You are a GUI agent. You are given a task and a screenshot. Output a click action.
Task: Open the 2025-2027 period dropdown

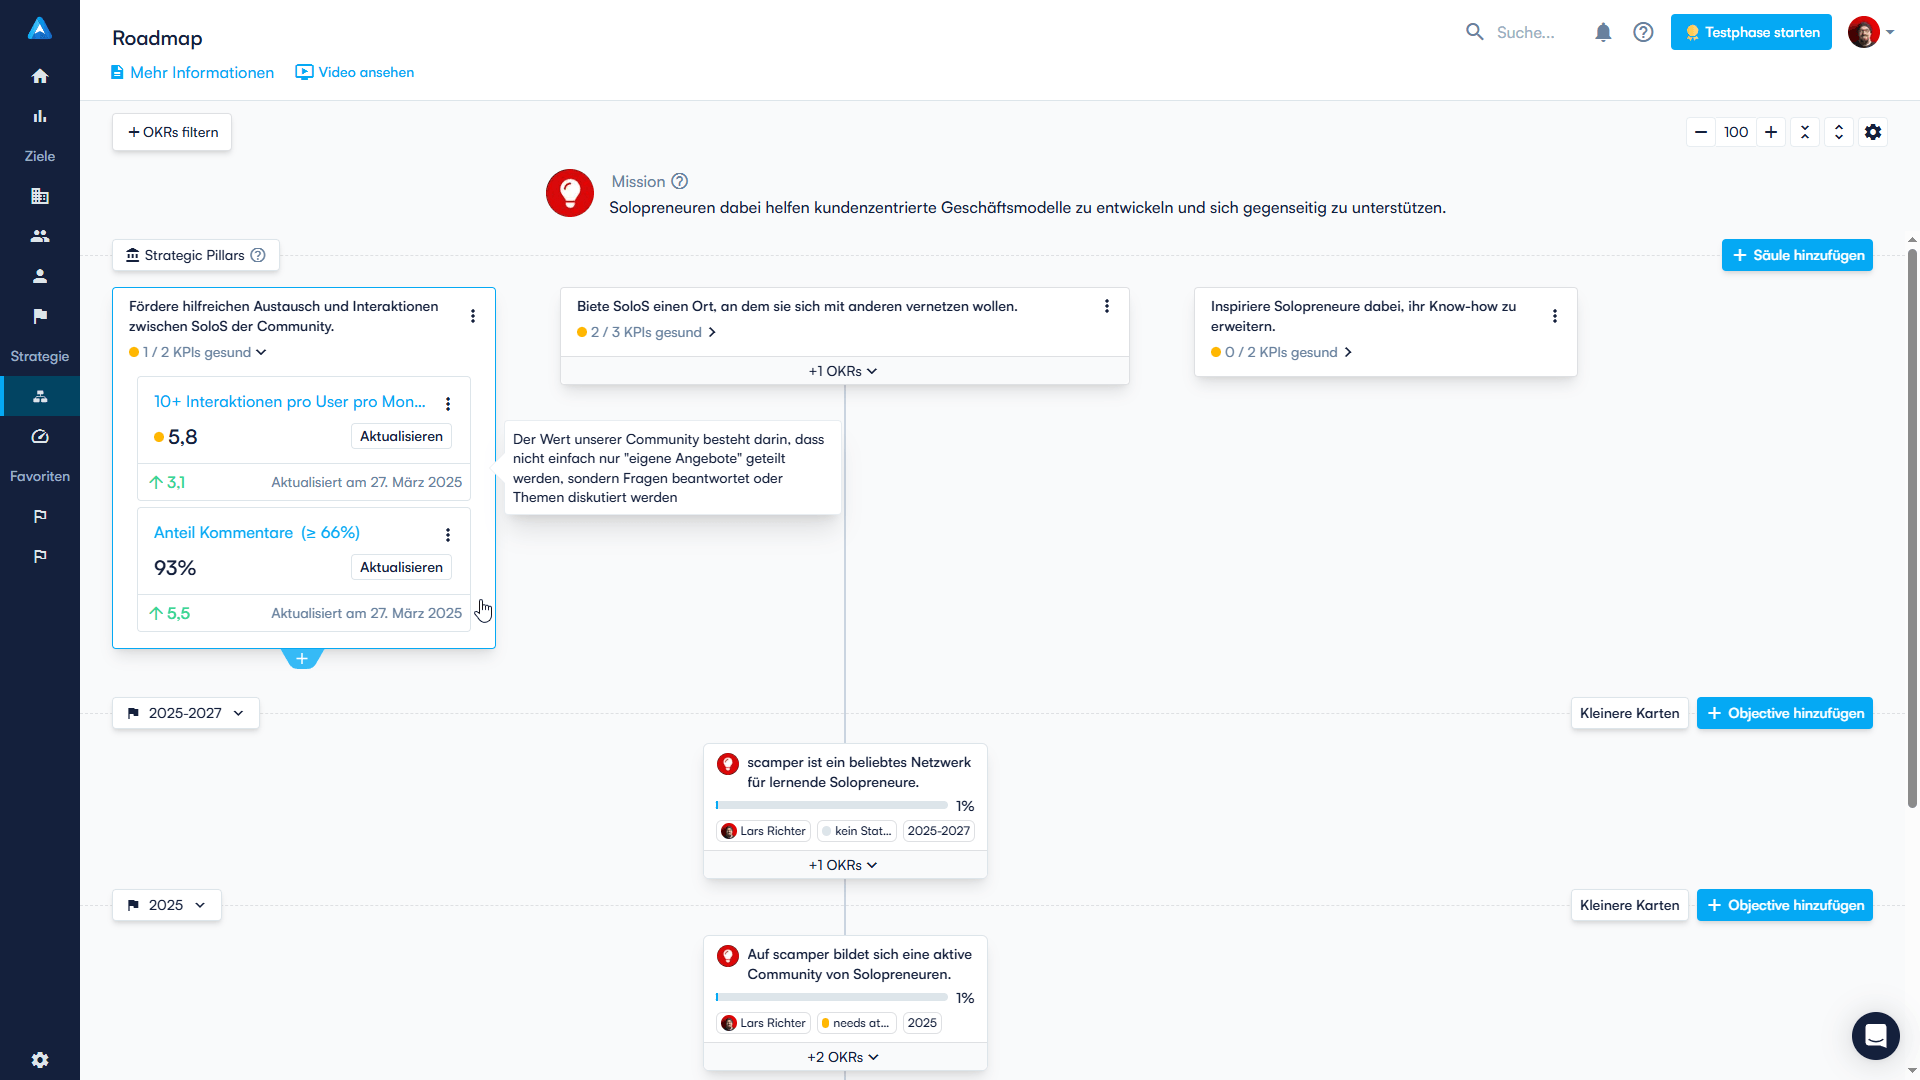[186, 713]
